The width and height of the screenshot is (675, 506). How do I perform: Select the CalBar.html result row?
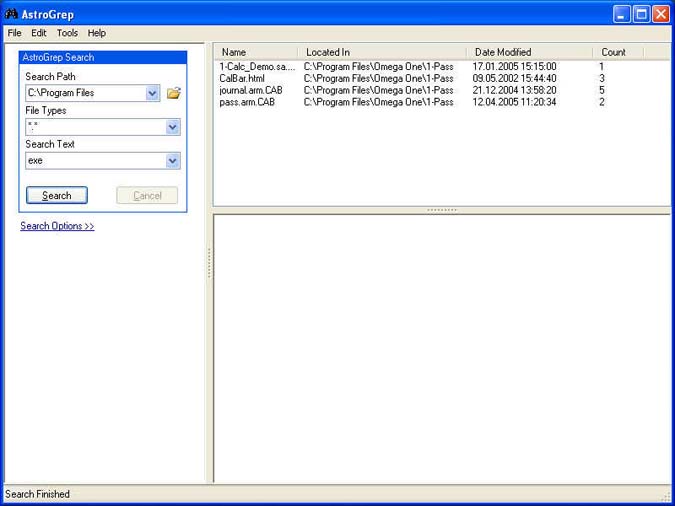[x=242, y=78]
